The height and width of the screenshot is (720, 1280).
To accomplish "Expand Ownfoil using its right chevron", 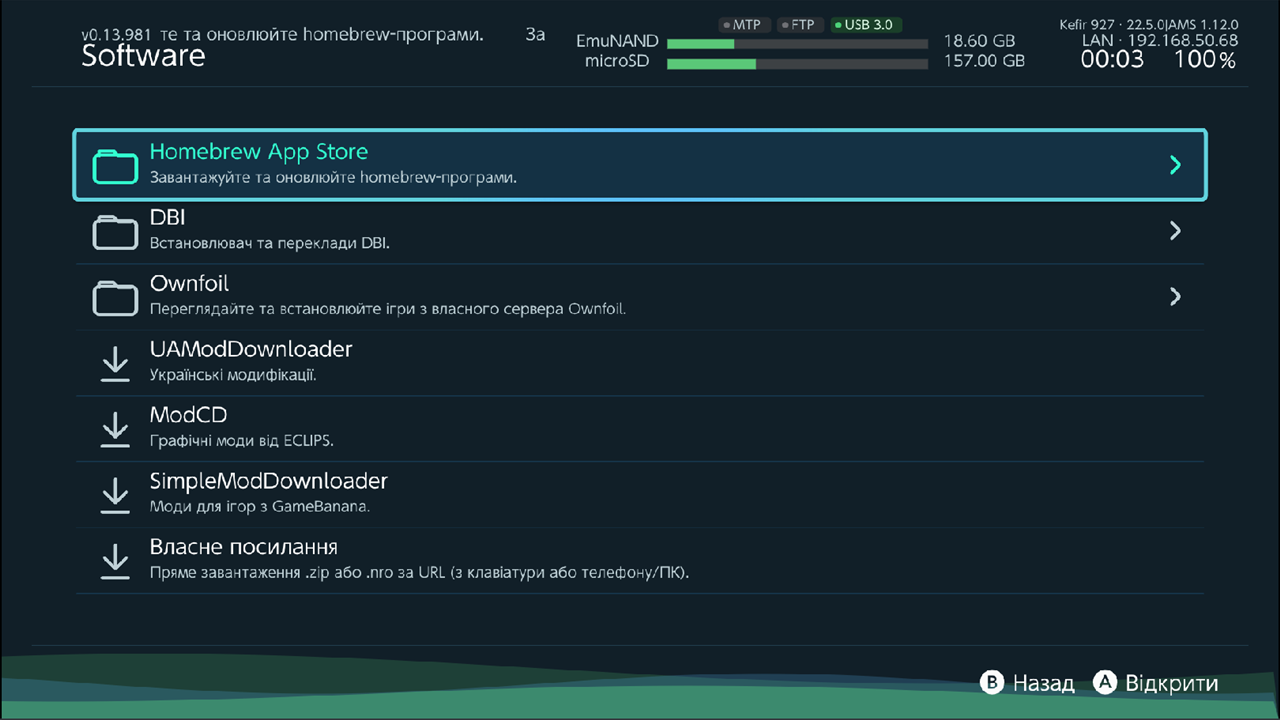I will coord(1175,297).
